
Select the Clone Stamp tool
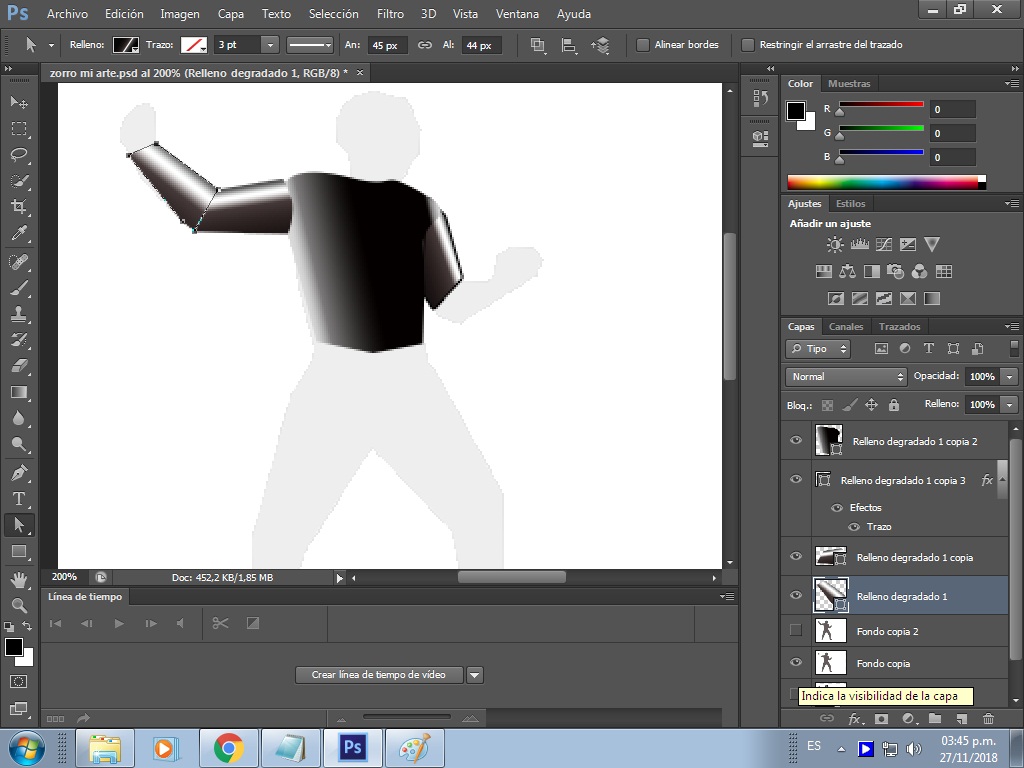19,314
